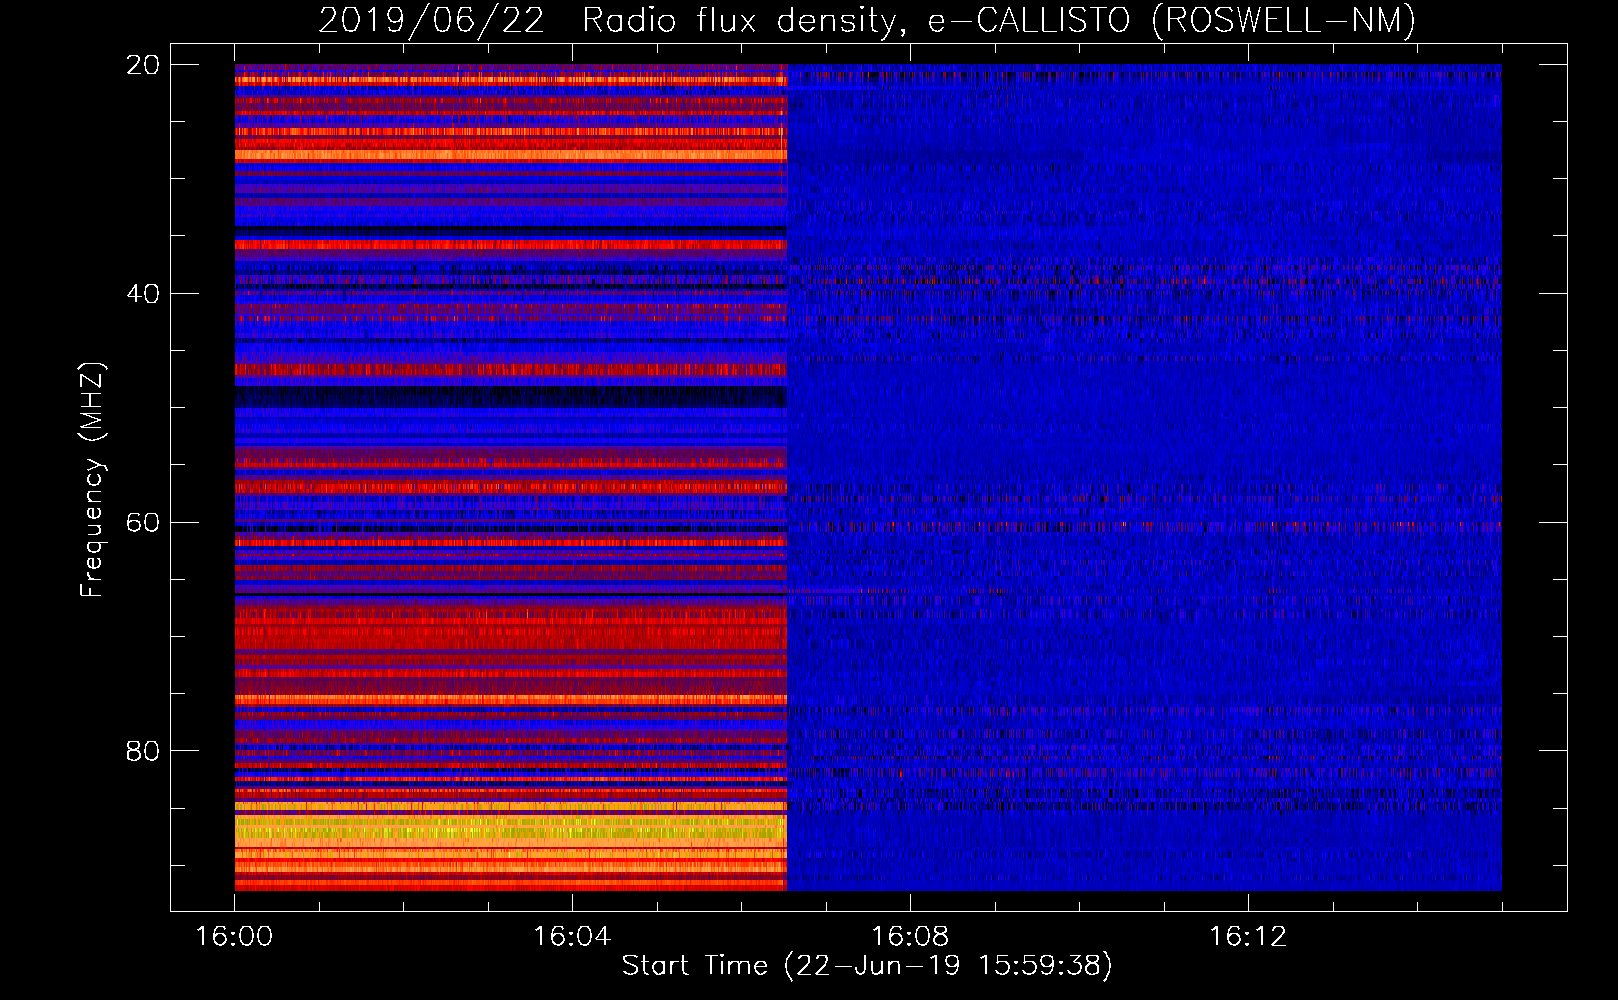The image size is (1618, 1000).
Task: Click the 16:12 time axis label
Action: pyautogui.click(x=1248, y=937)
